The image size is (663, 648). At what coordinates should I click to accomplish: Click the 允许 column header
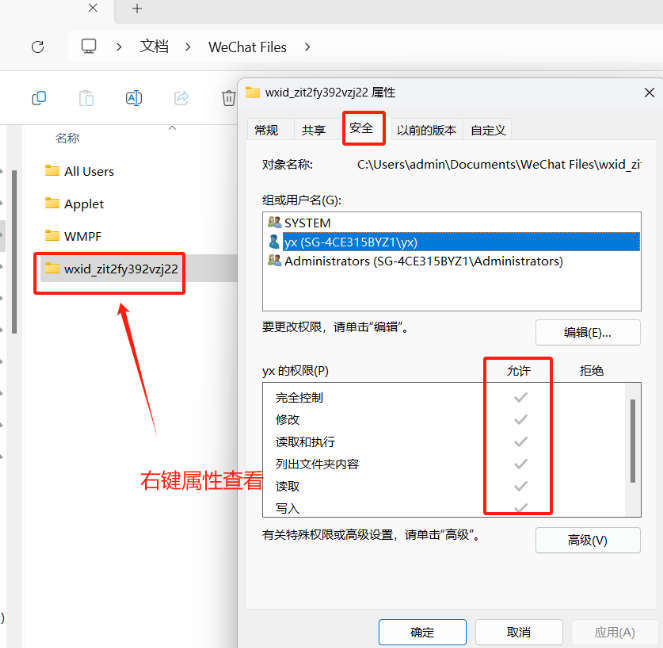(518, 371)
